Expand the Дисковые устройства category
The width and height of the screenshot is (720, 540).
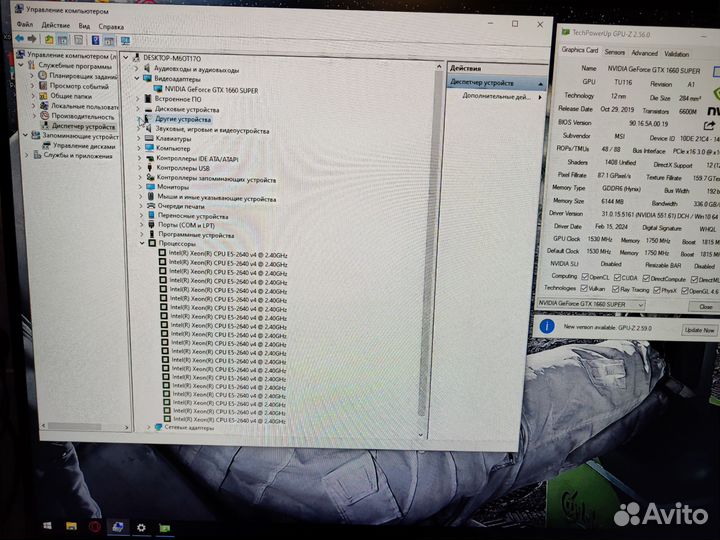pyautogui.click(x=138, y=109)
